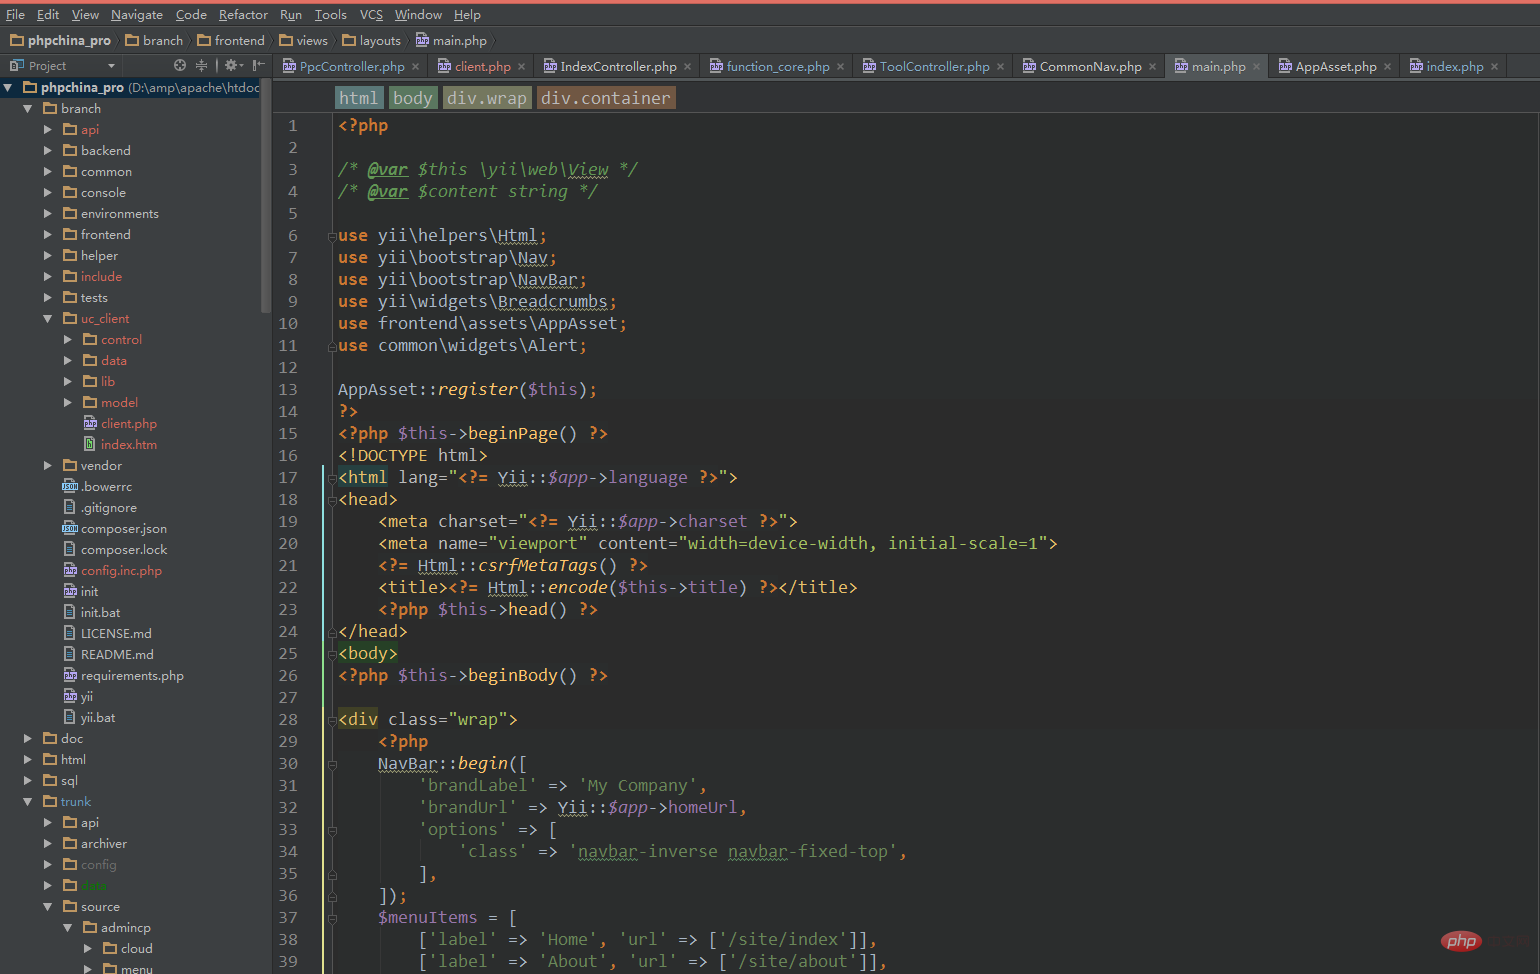Screen dimensions: 1540x974
Task: Open the VCS menu
Action: (x=371, y=14)
